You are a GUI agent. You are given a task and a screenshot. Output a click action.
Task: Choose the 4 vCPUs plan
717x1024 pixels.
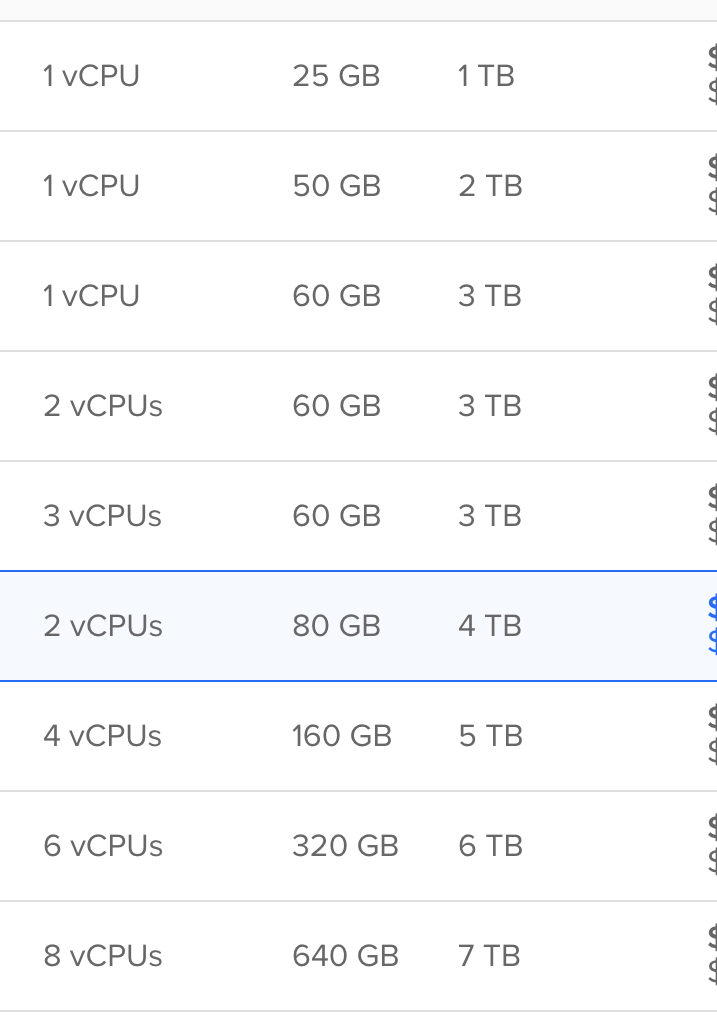[103, 736]
